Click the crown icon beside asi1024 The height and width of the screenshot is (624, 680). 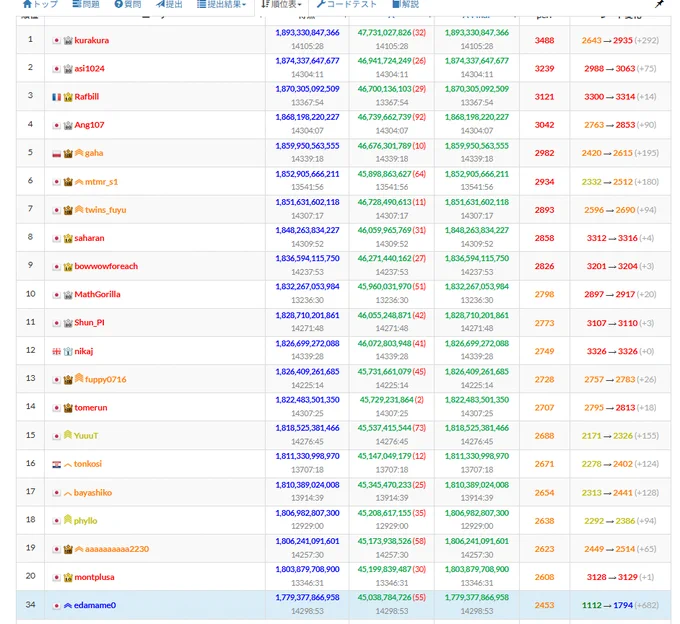[68, 69]
